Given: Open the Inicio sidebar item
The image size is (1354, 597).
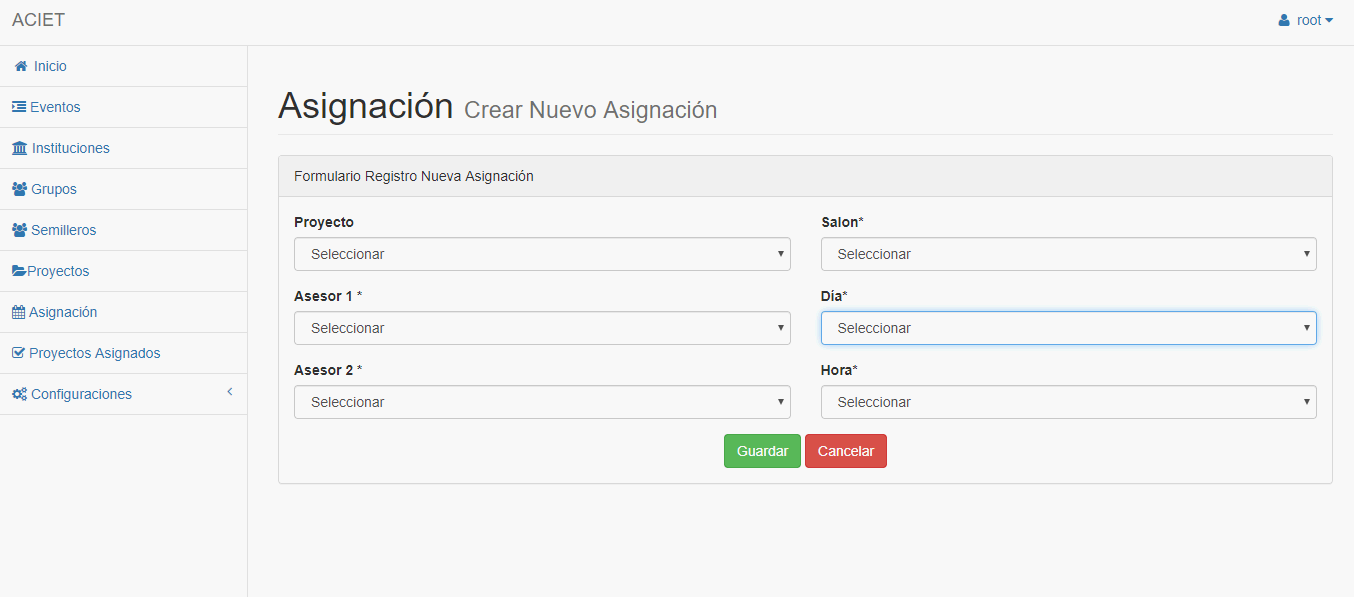Looking at the screenshot, I should (x=123, y=66).
